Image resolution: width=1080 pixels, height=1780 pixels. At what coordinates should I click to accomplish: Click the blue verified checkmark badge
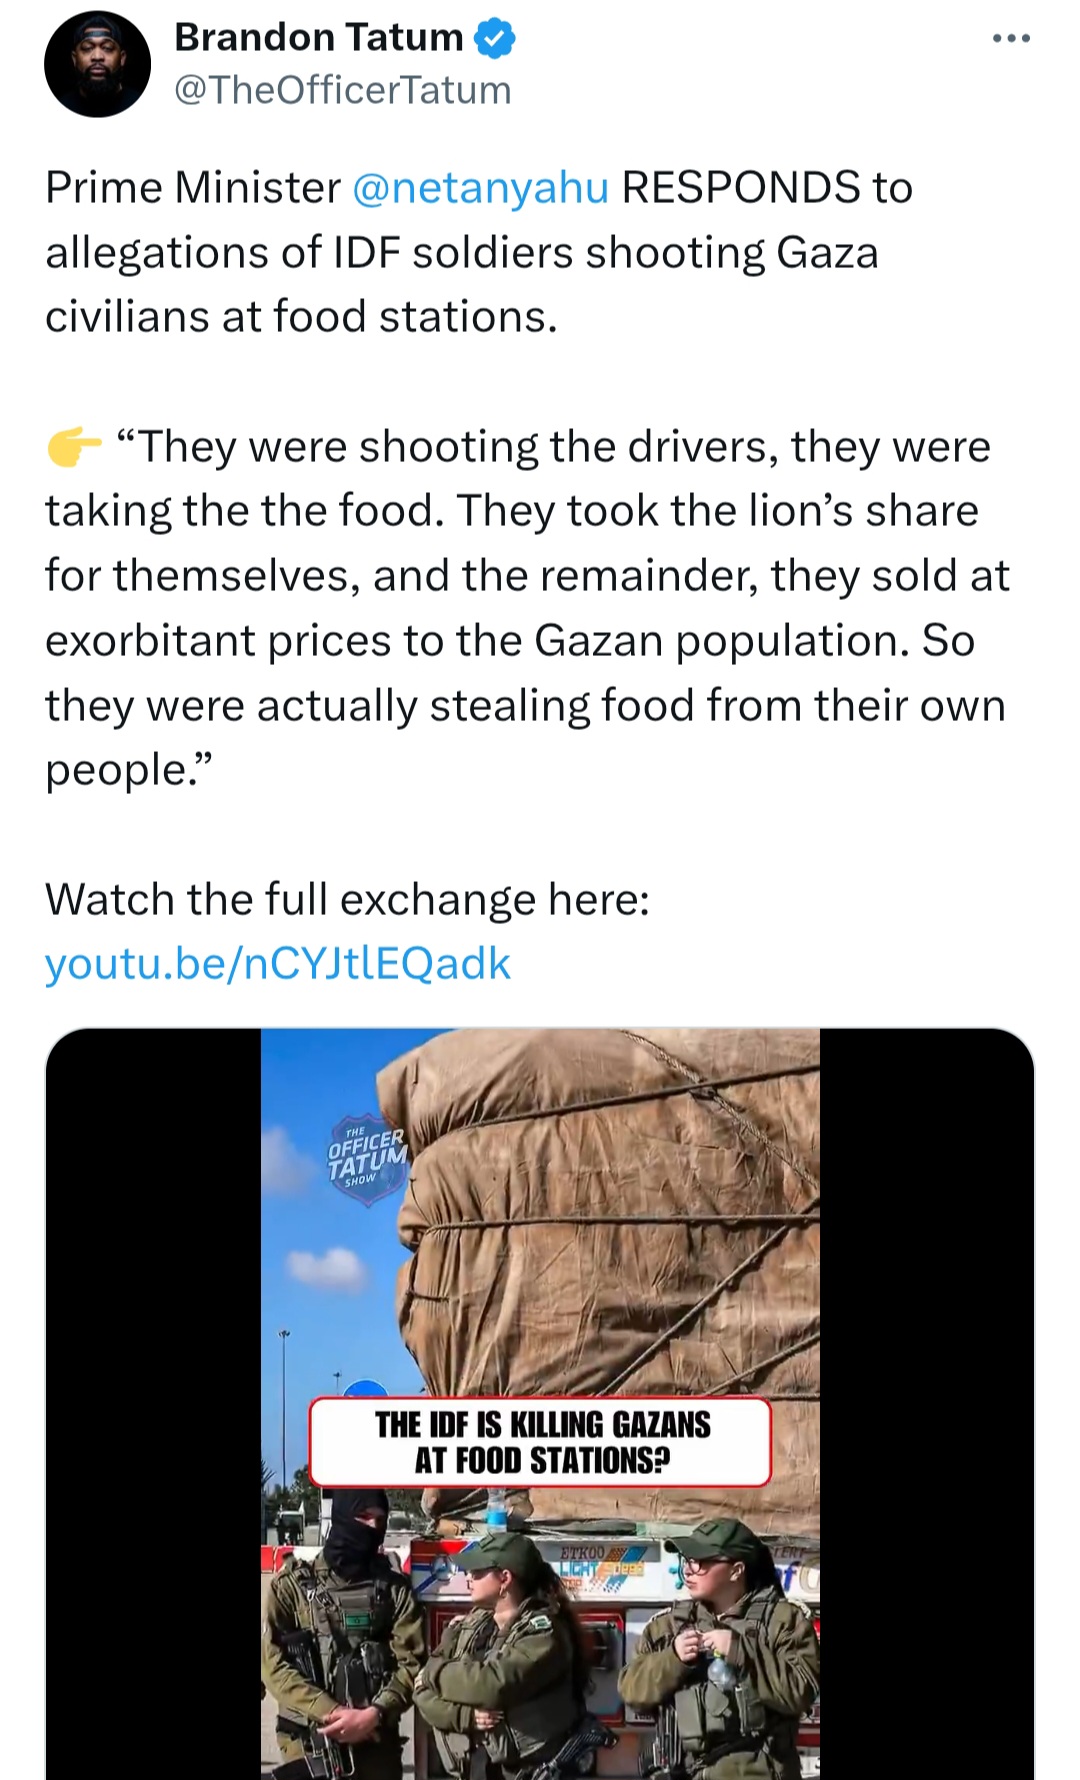click(494, 38)
